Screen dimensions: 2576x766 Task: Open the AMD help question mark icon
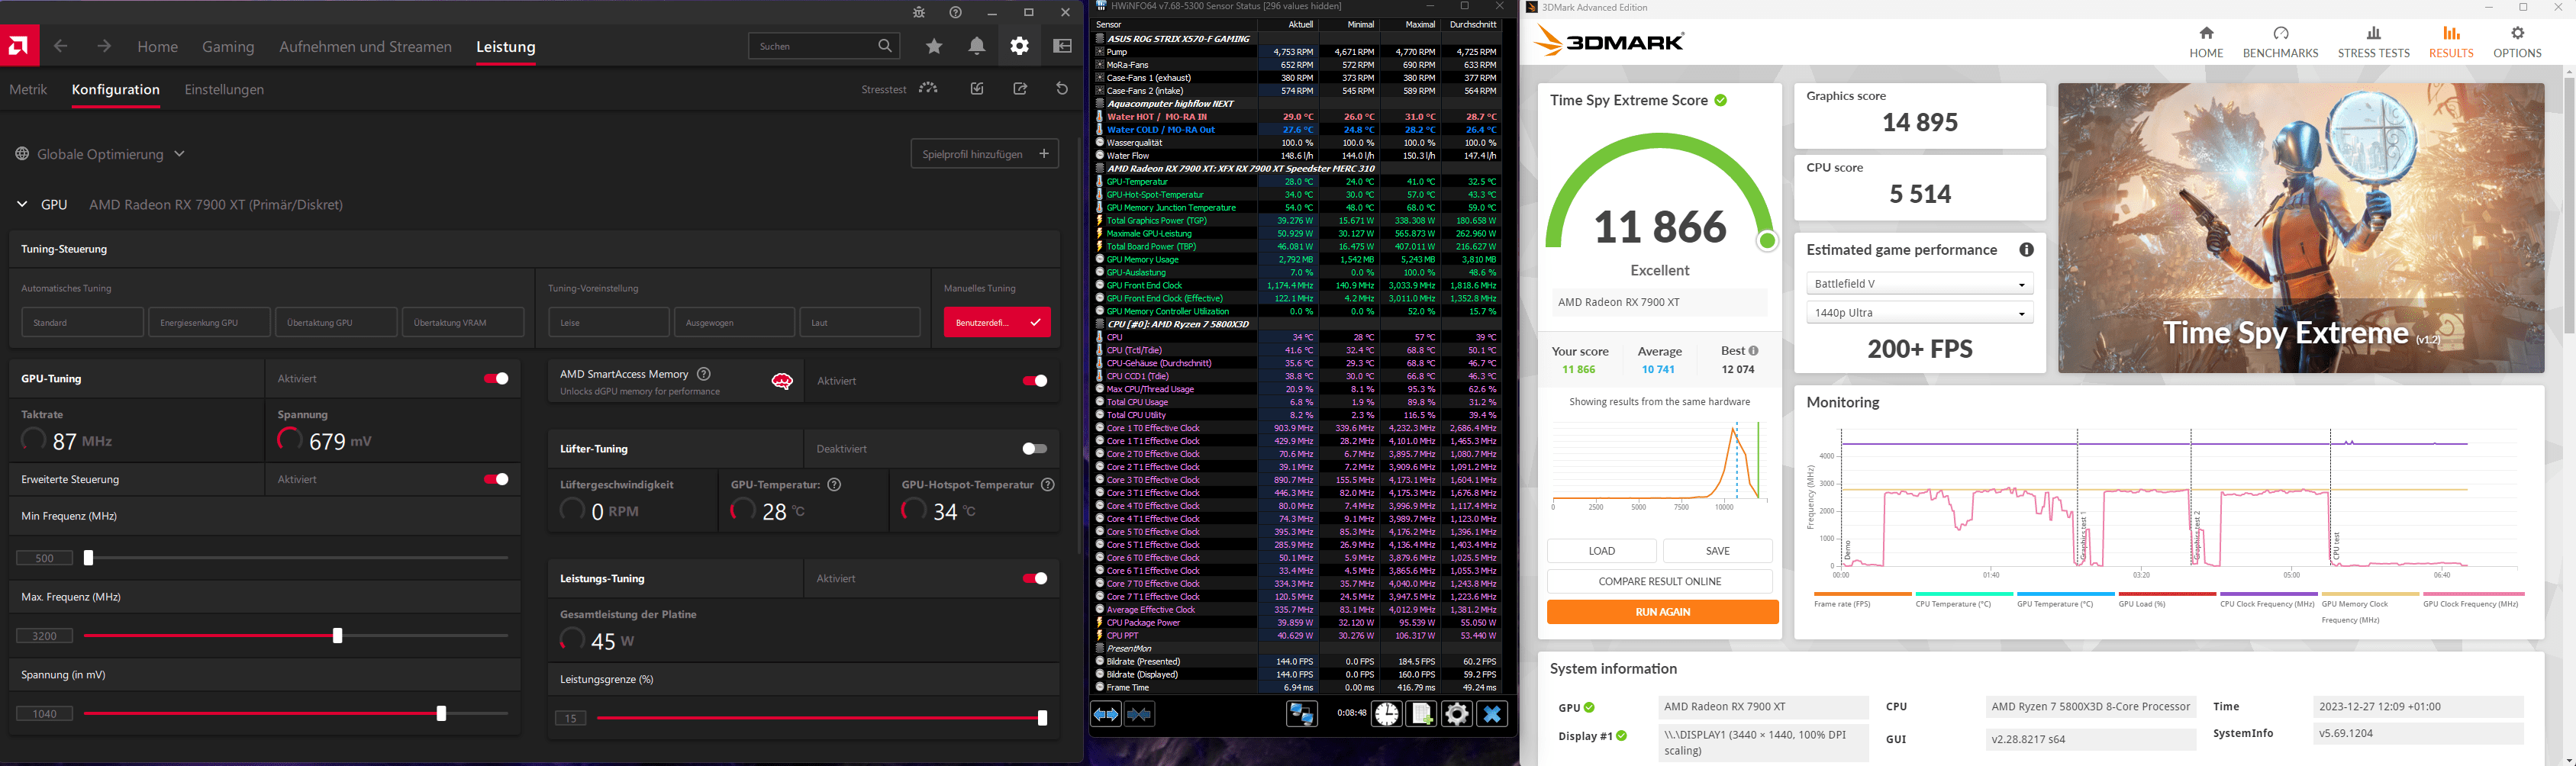956,13
